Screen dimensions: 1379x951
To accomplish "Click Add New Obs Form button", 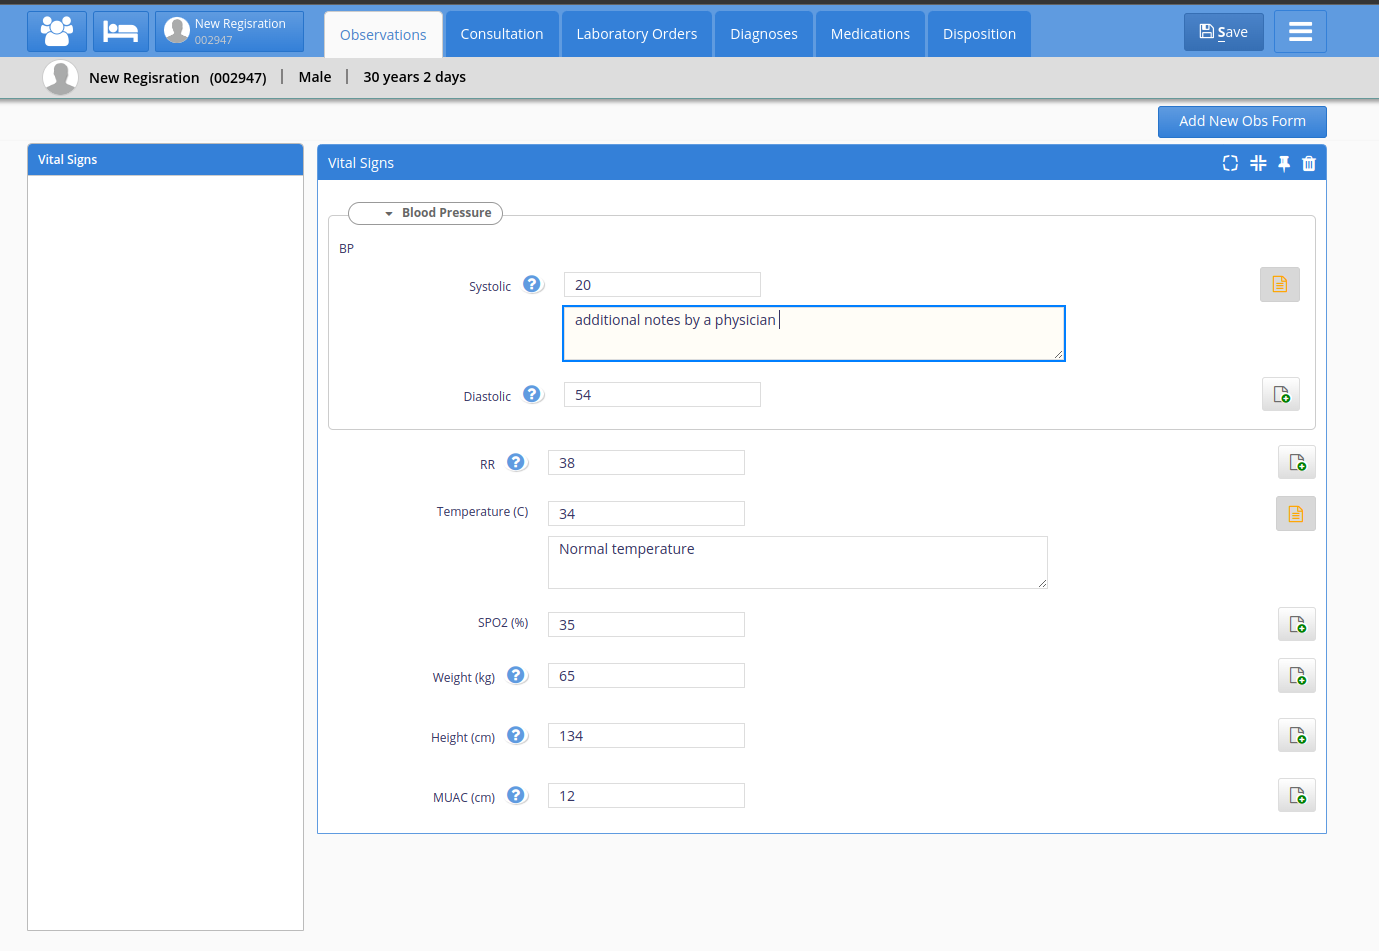I will 1242,121.
